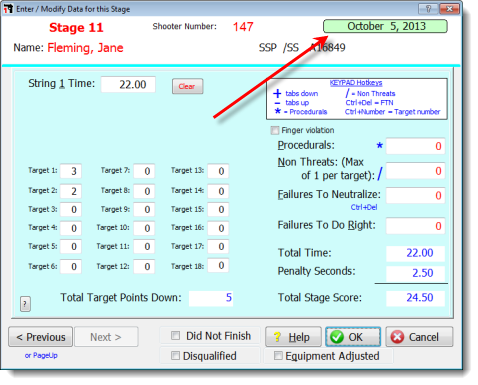The height and width of the screenshot is (385, 478).
Task: Click the small question mark help icon
Action: click(x=25, y=304)
